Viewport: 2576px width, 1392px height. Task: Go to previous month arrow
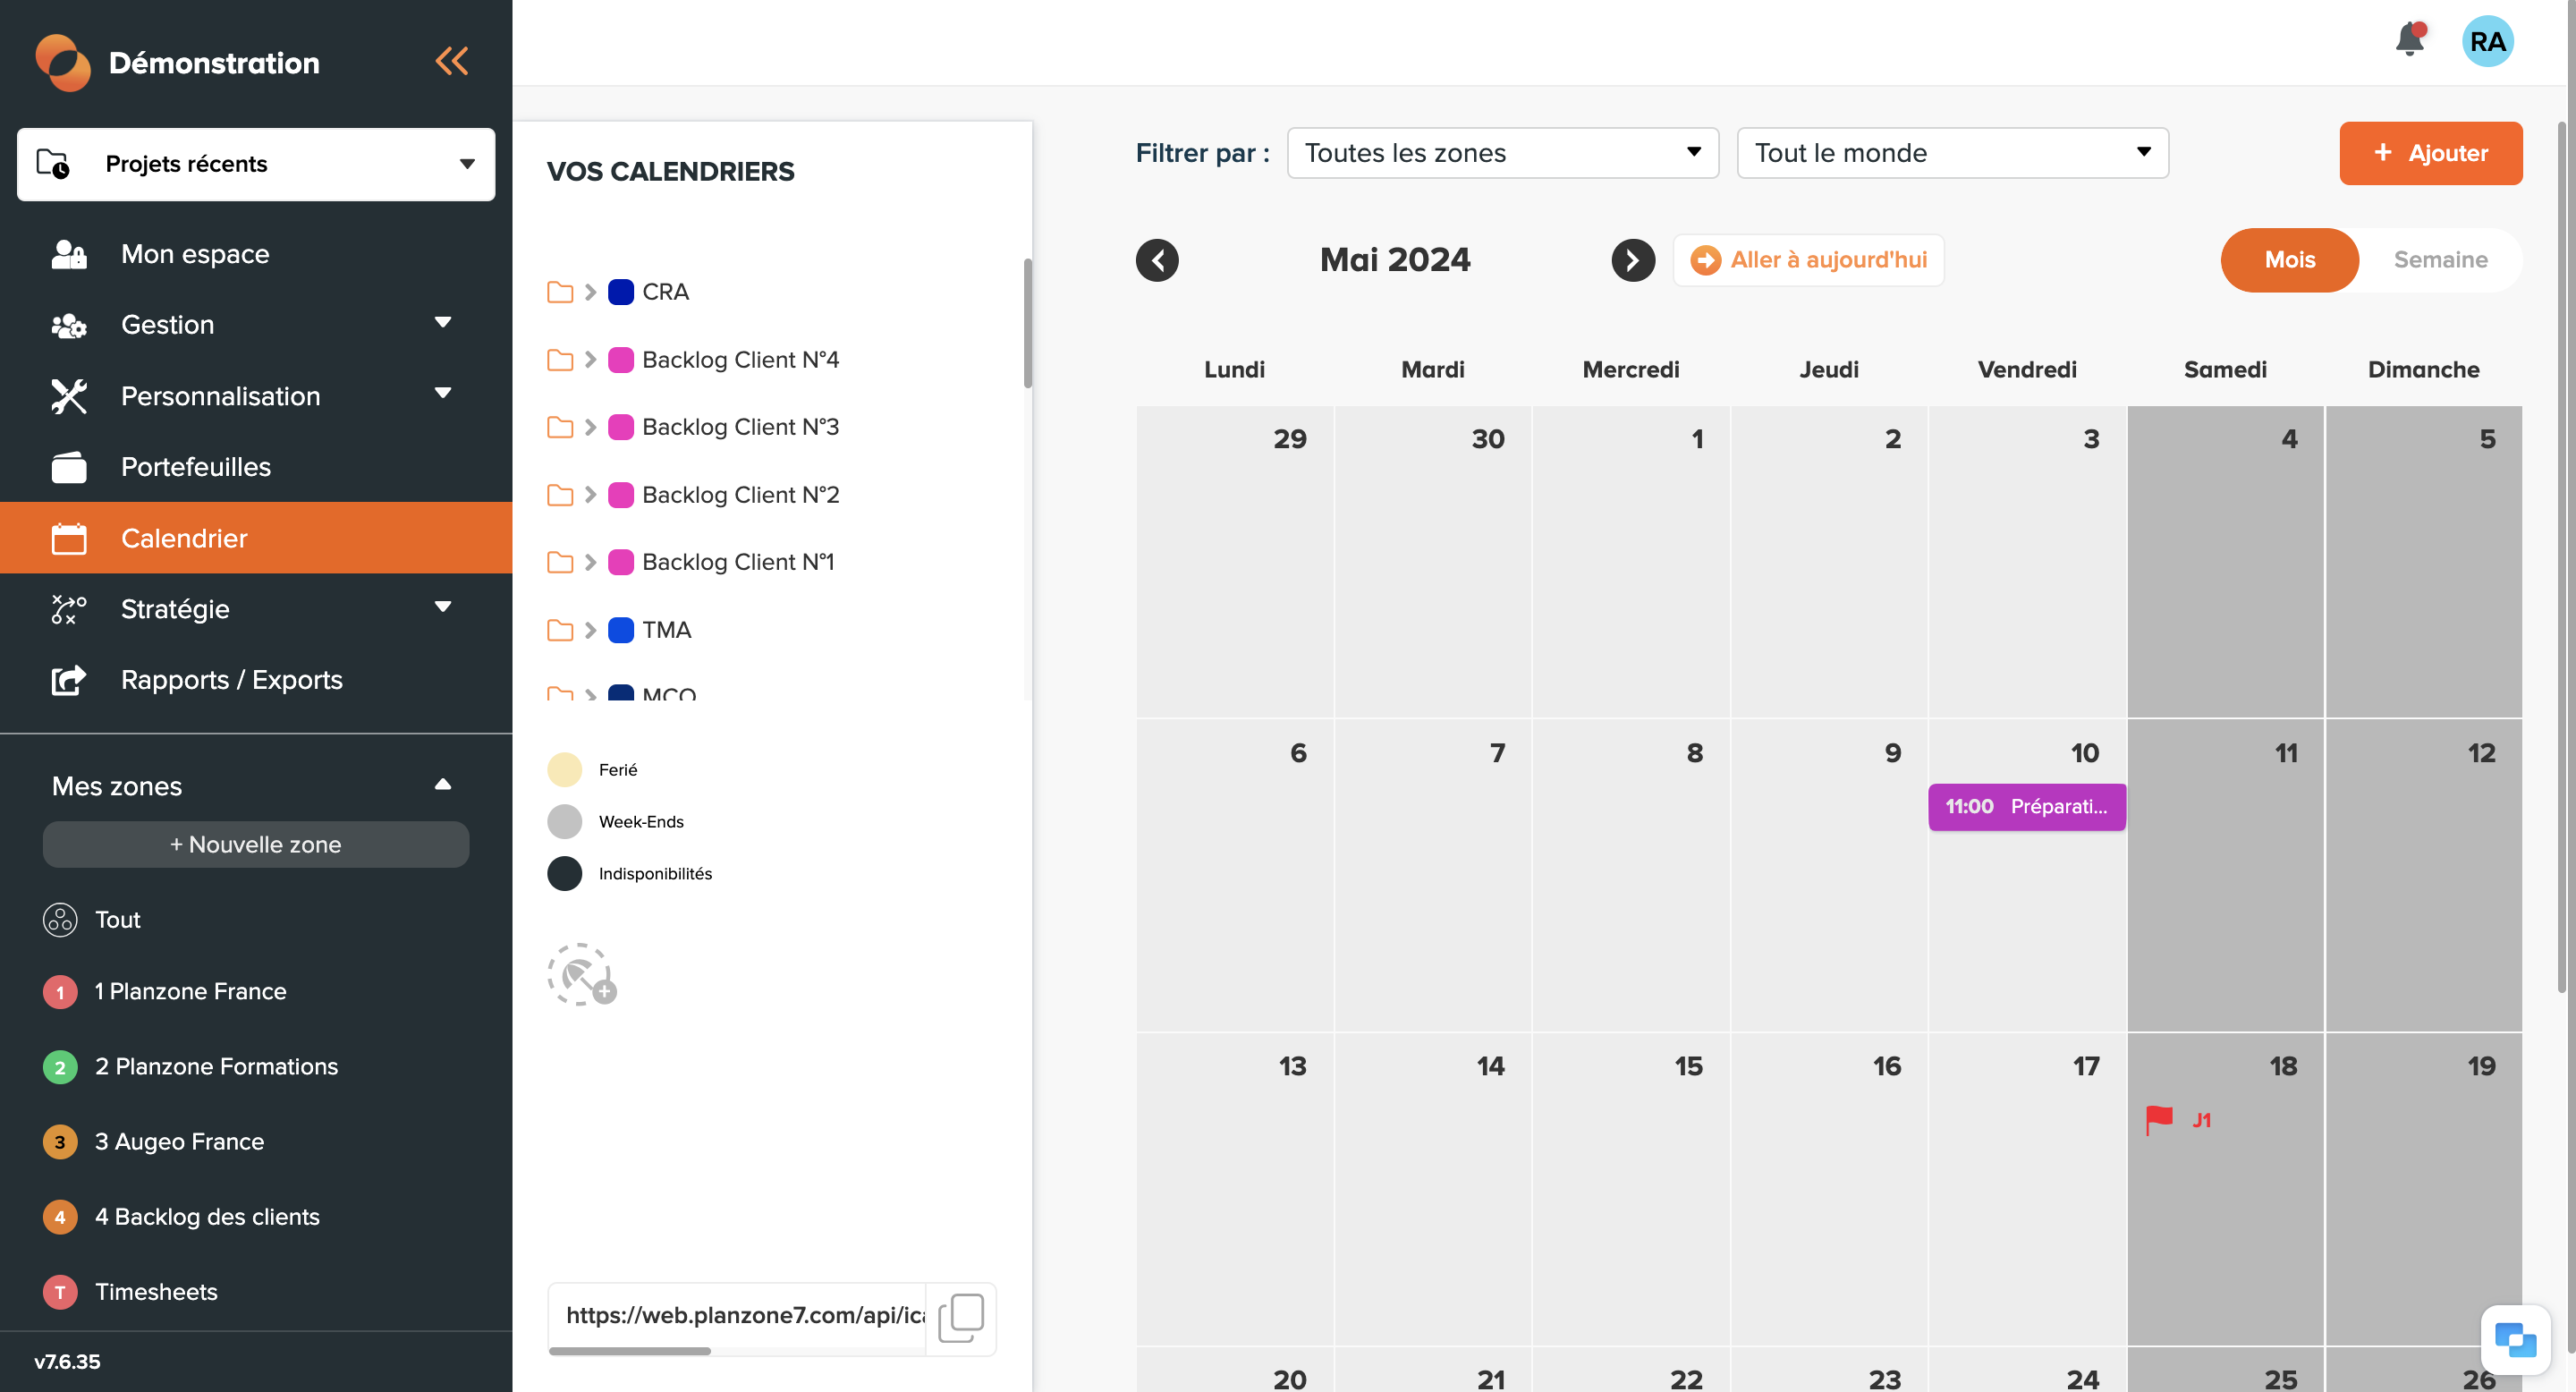[x=1157, y=260]
